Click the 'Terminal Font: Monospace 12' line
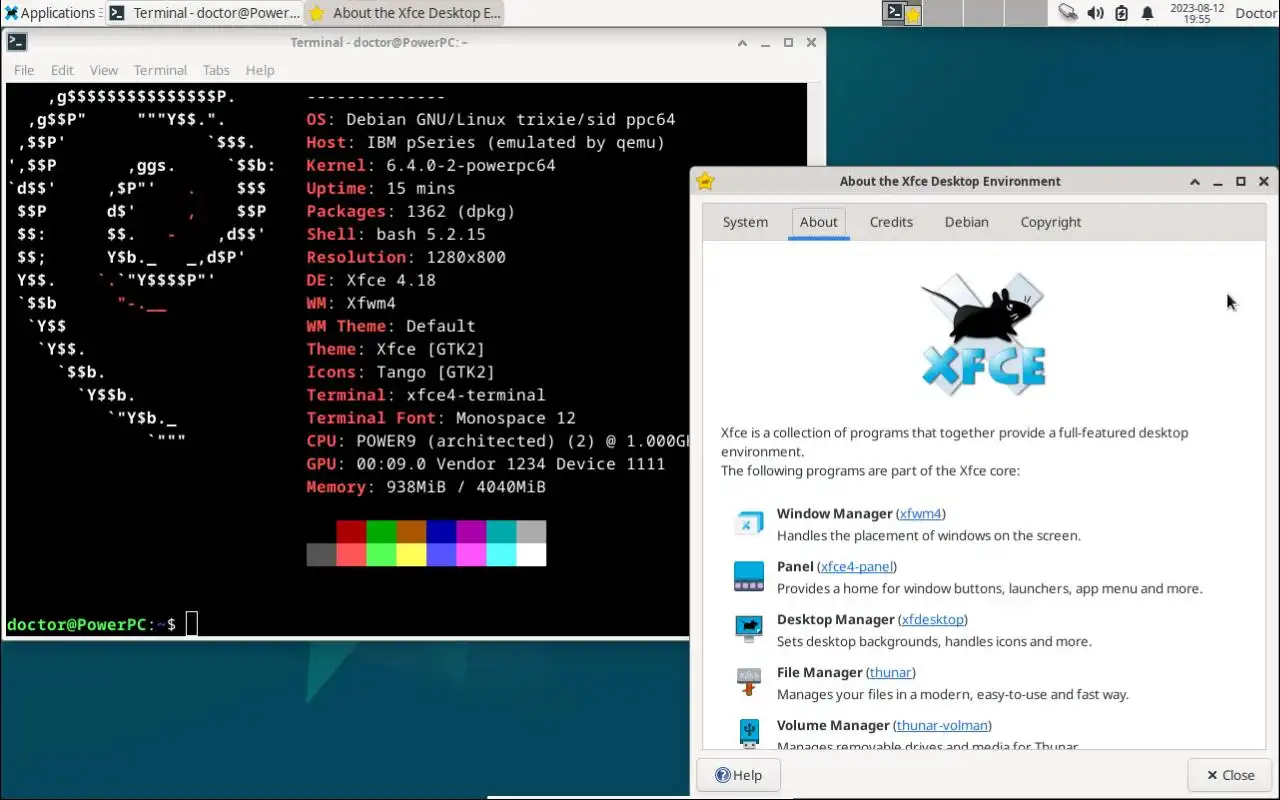 (x=441, y=418)
